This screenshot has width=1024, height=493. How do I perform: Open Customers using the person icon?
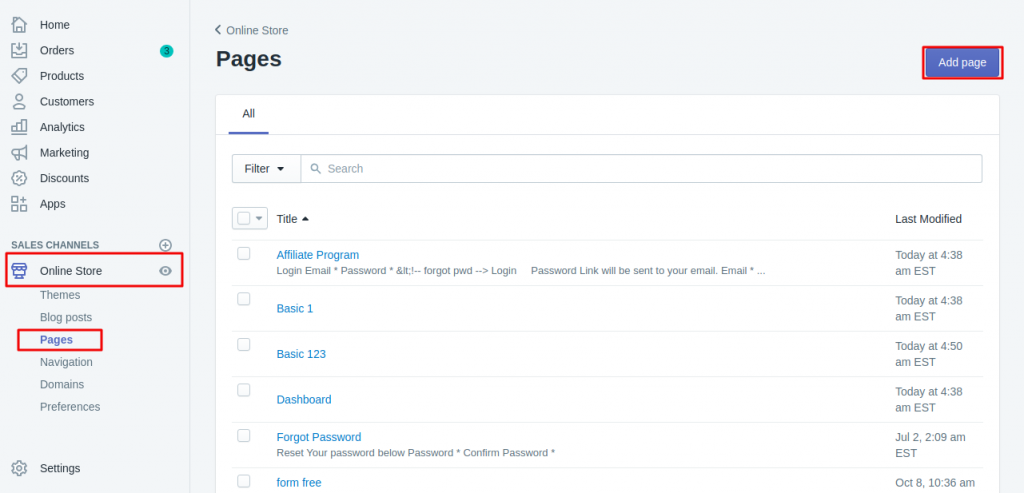tap(19, 101)
